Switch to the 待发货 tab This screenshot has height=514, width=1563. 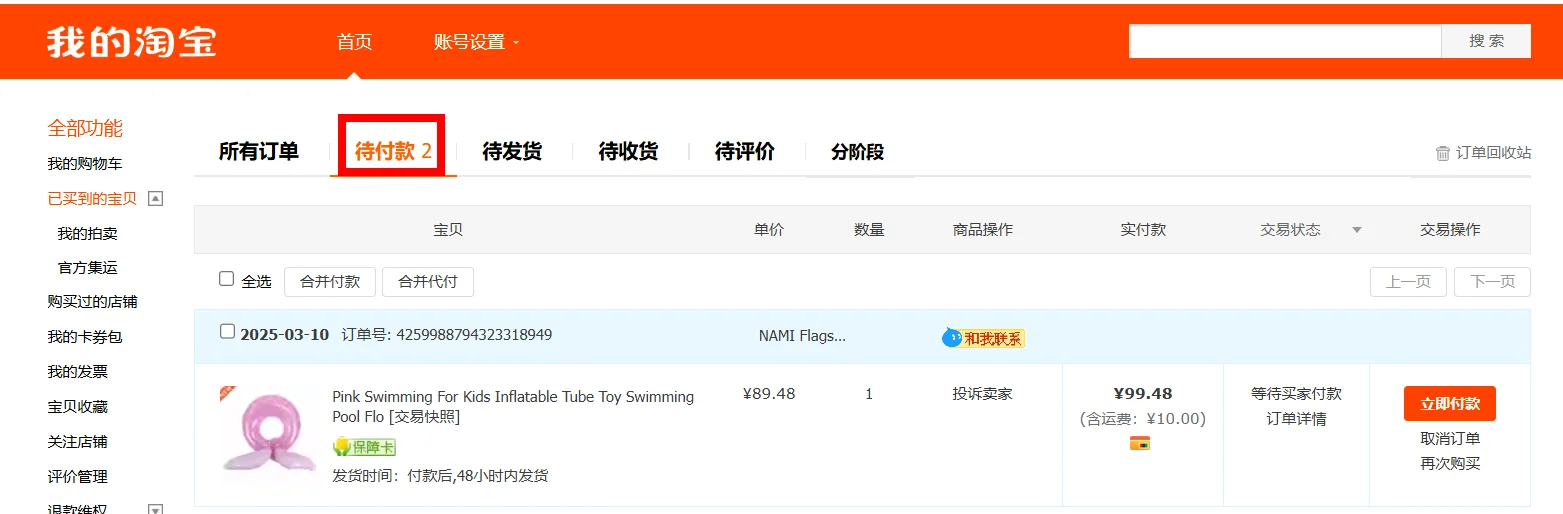coord(512,152)
